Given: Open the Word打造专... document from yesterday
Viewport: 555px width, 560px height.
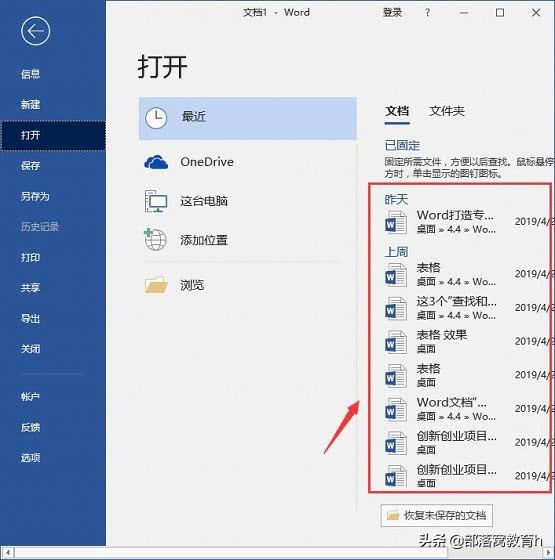Looking at the screenshot, I should pyautogui.click(x=461, y=222).
